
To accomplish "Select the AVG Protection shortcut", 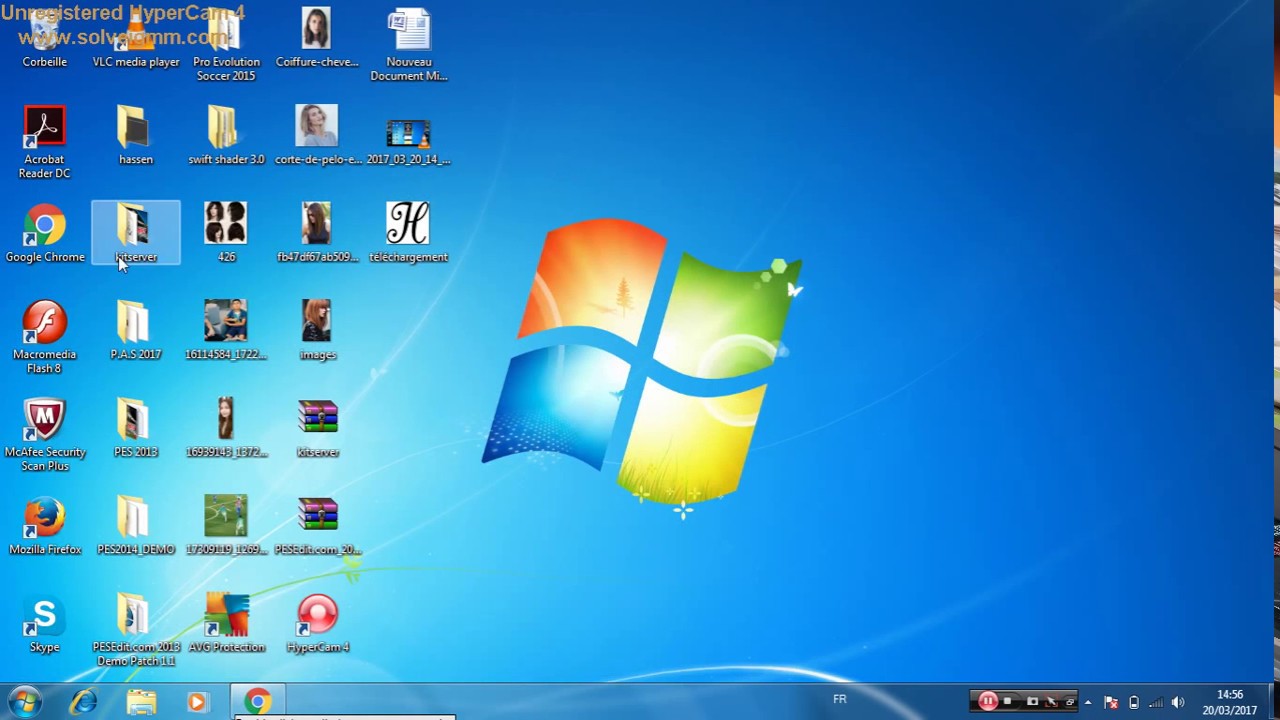I will [227, 624].
